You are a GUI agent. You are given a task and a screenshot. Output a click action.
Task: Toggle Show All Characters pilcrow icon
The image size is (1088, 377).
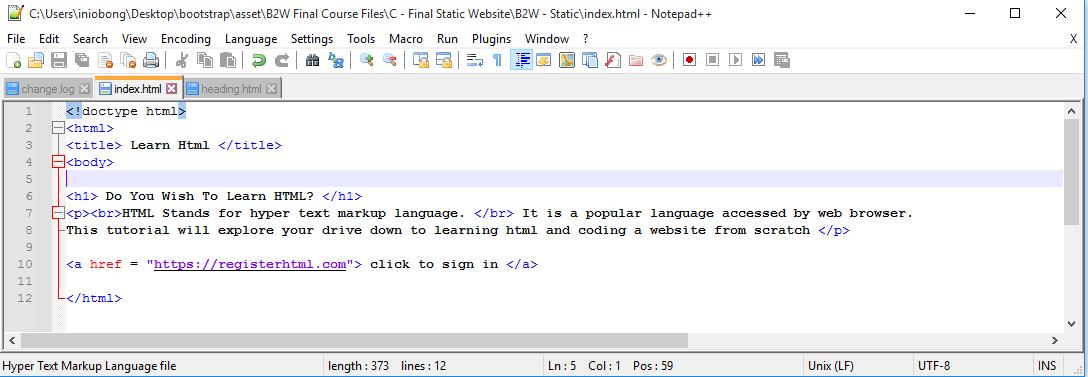point(497,60)
